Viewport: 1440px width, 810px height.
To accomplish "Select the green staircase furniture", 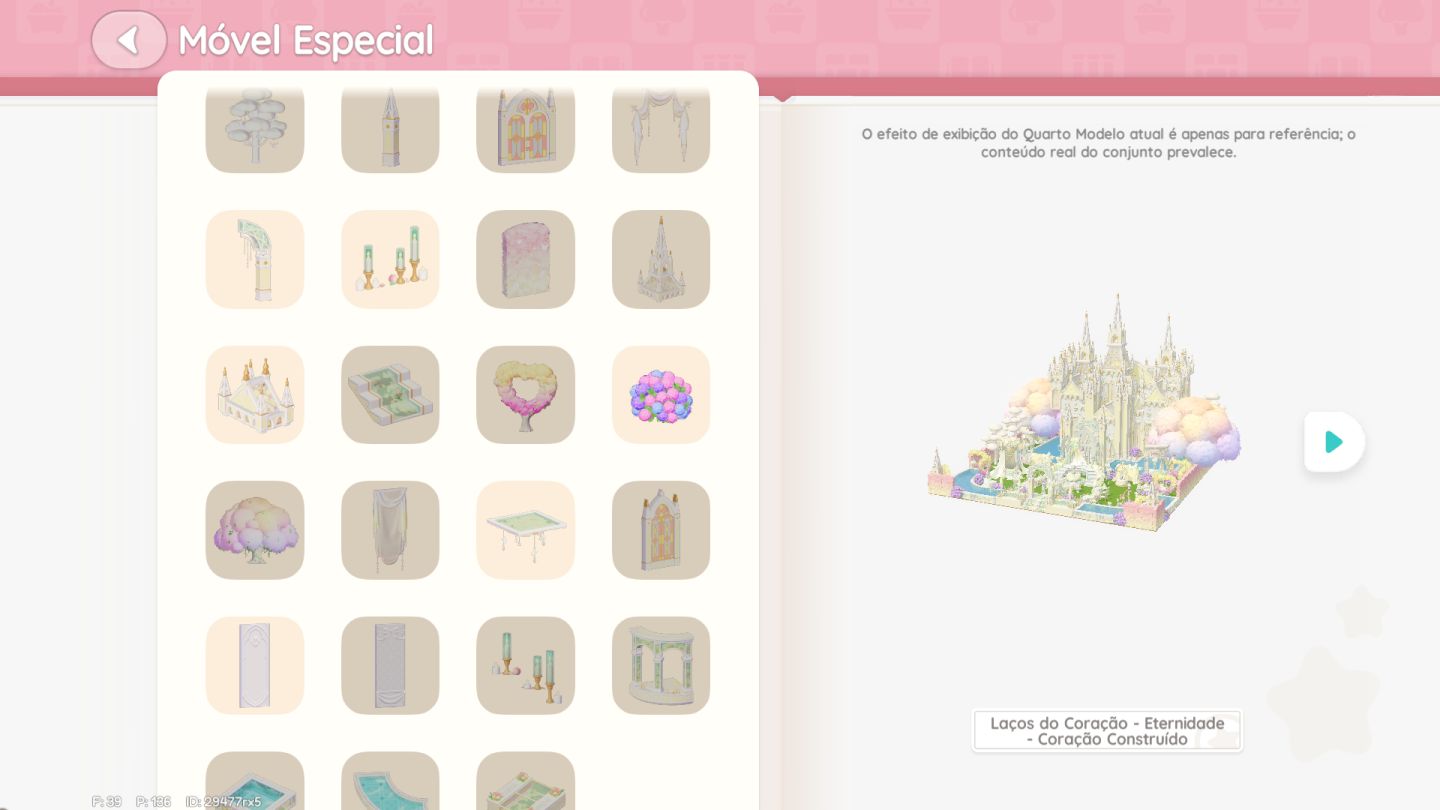I will coord(390,395).
